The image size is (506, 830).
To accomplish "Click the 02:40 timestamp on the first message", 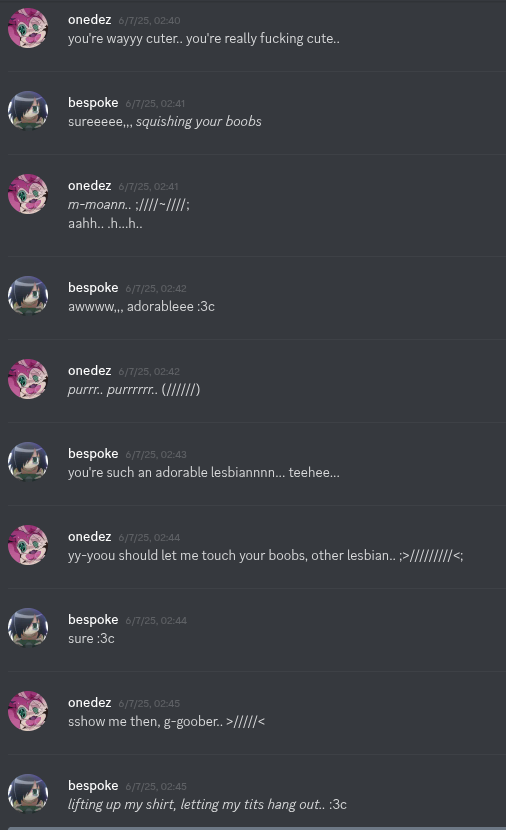I will (149, 21).
